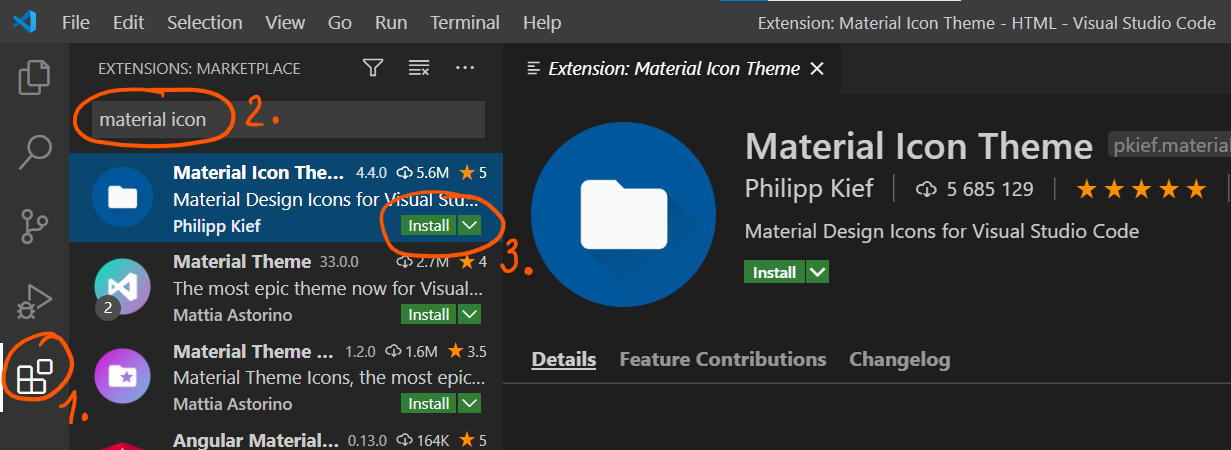Open the View menu

286,22
